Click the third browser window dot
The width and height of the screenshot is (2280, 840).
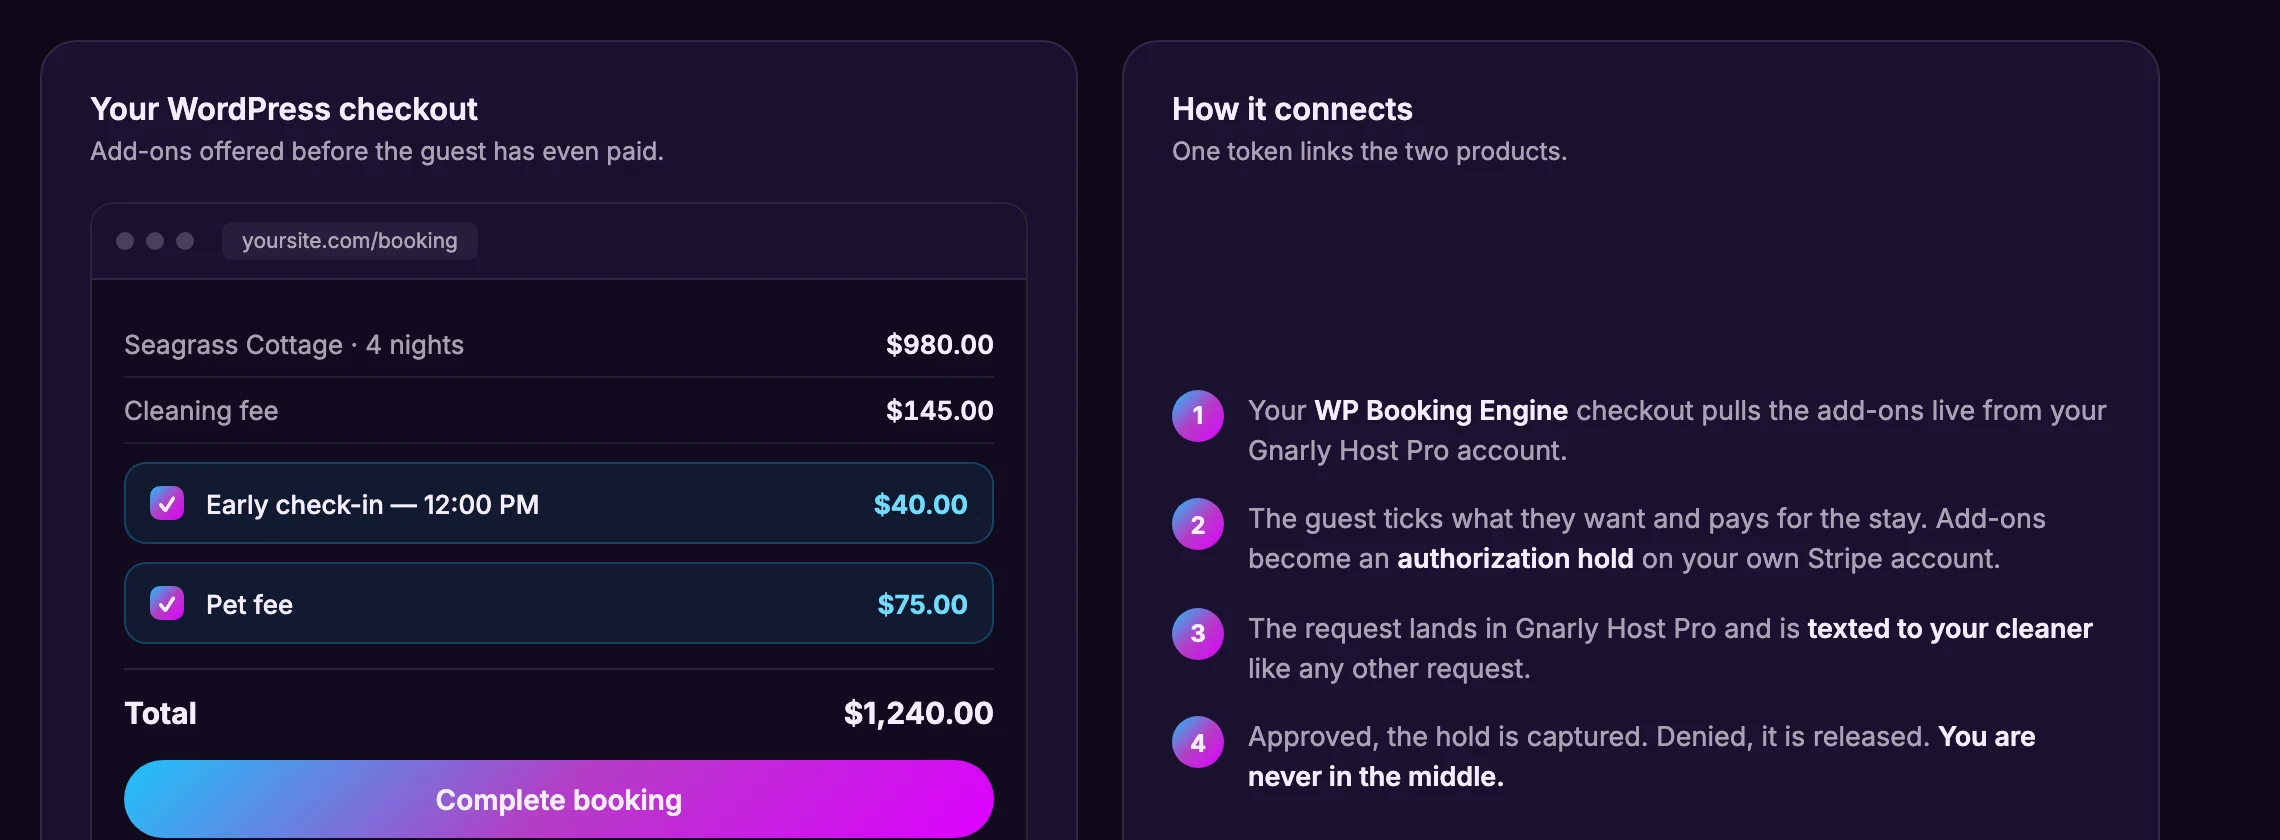185,241
